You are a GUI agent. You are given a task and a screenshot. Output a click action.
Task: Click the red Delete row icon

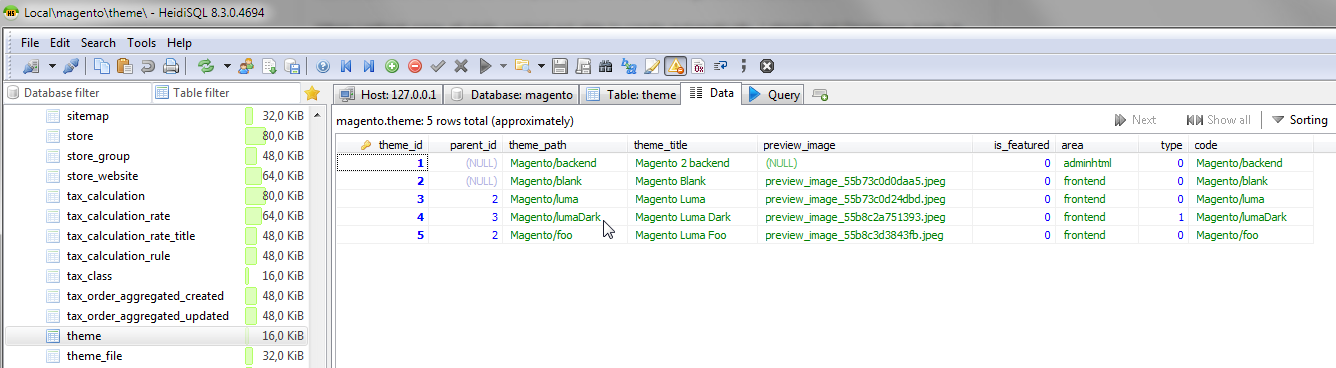pyautogui.click(x=415, y=66)
